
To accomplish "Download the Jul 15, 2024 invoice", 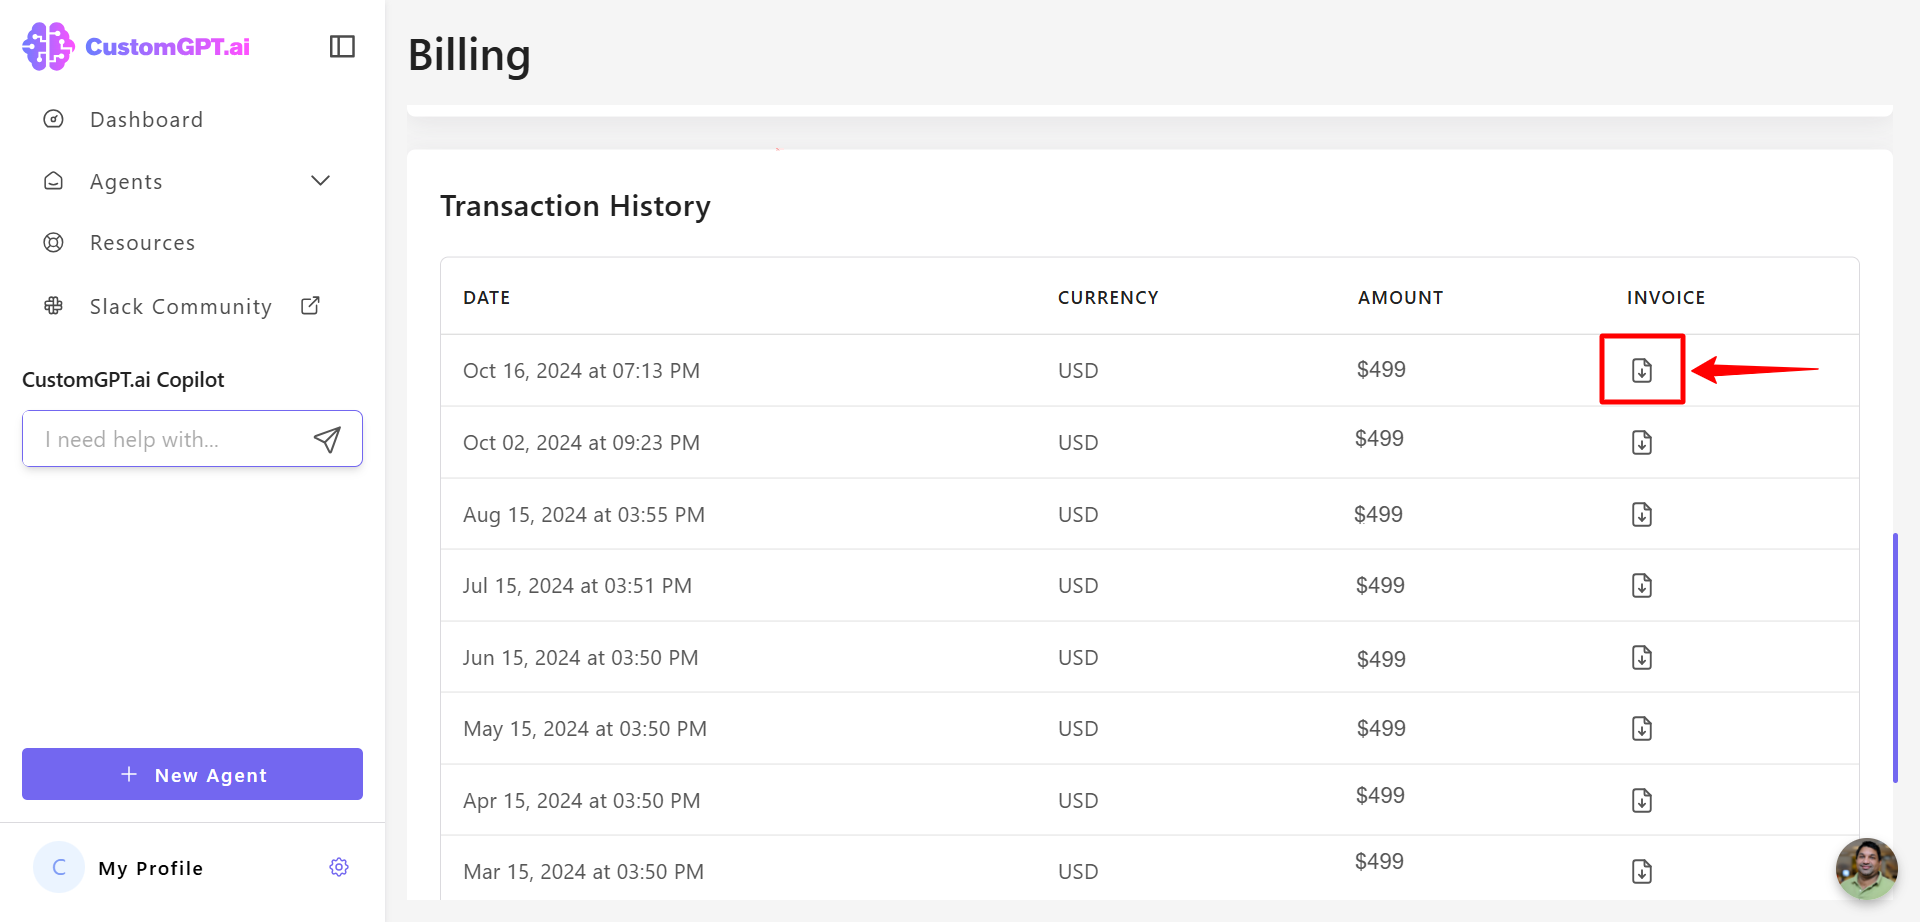I will coord(1641,585).
